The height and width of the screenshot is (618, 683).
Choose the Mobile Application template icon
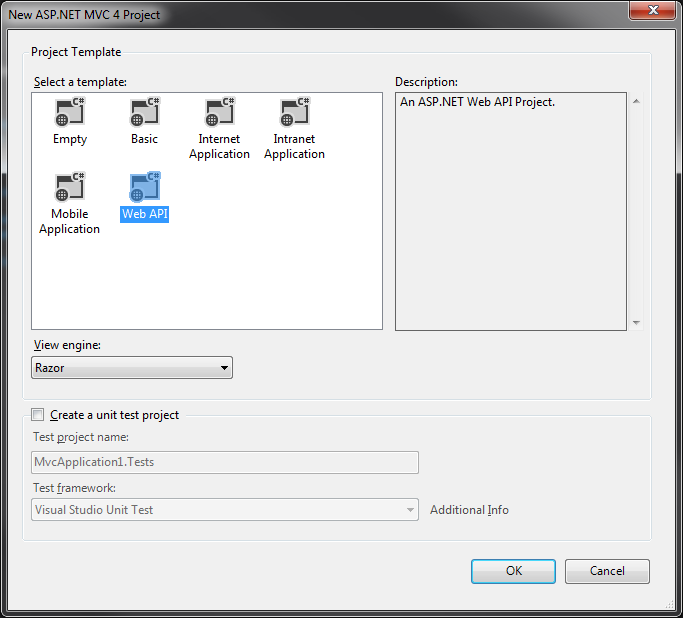tap(70, 188)
